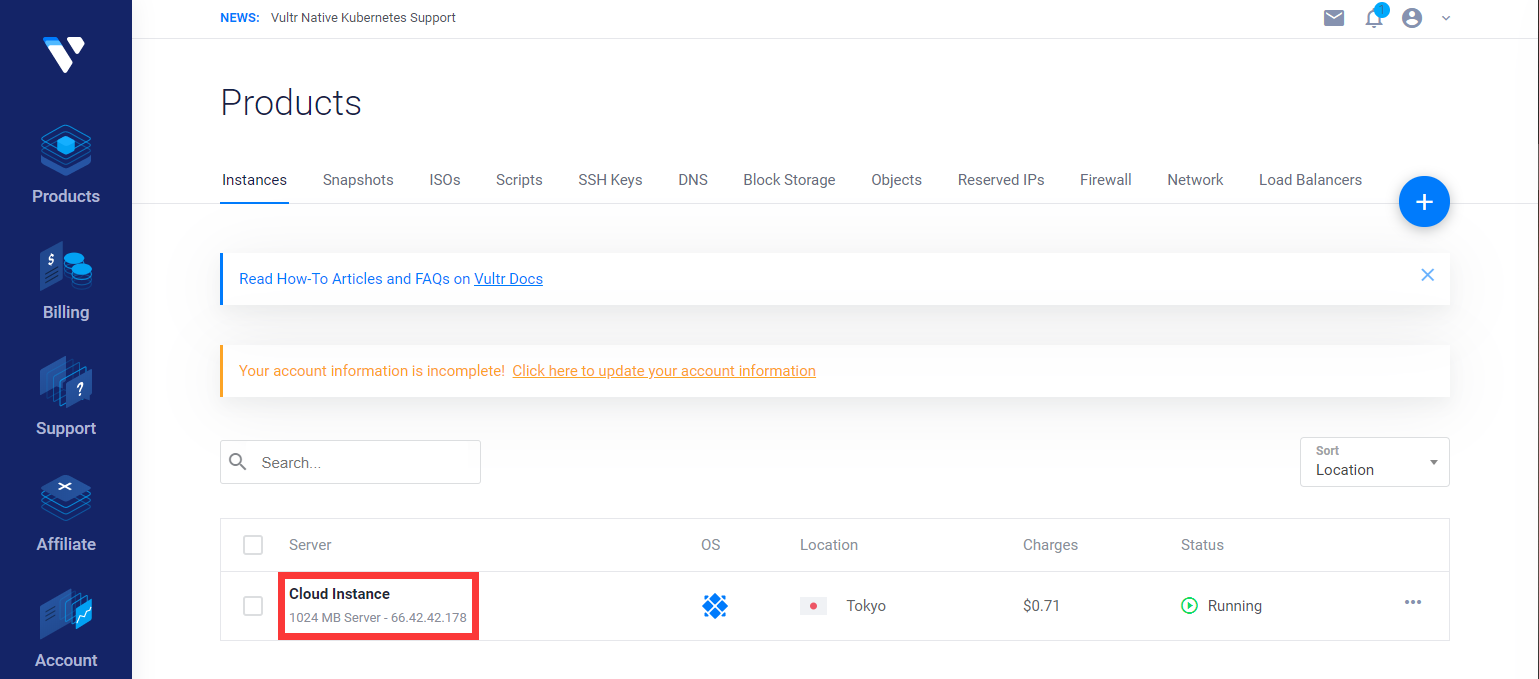Click the Charges column header

point(1050,545)
